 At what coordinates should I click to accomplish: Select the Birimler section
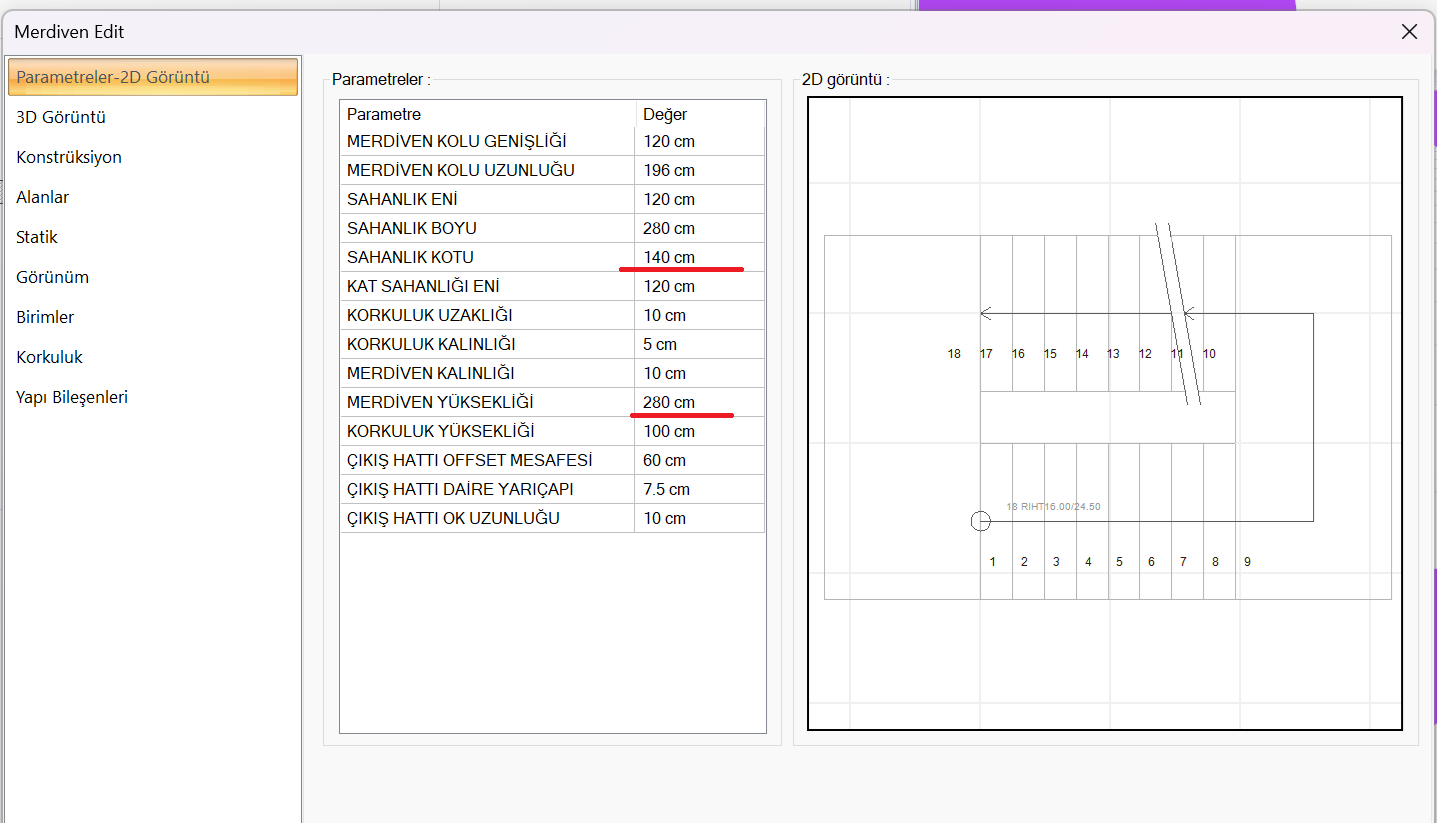tap(45, 317)
